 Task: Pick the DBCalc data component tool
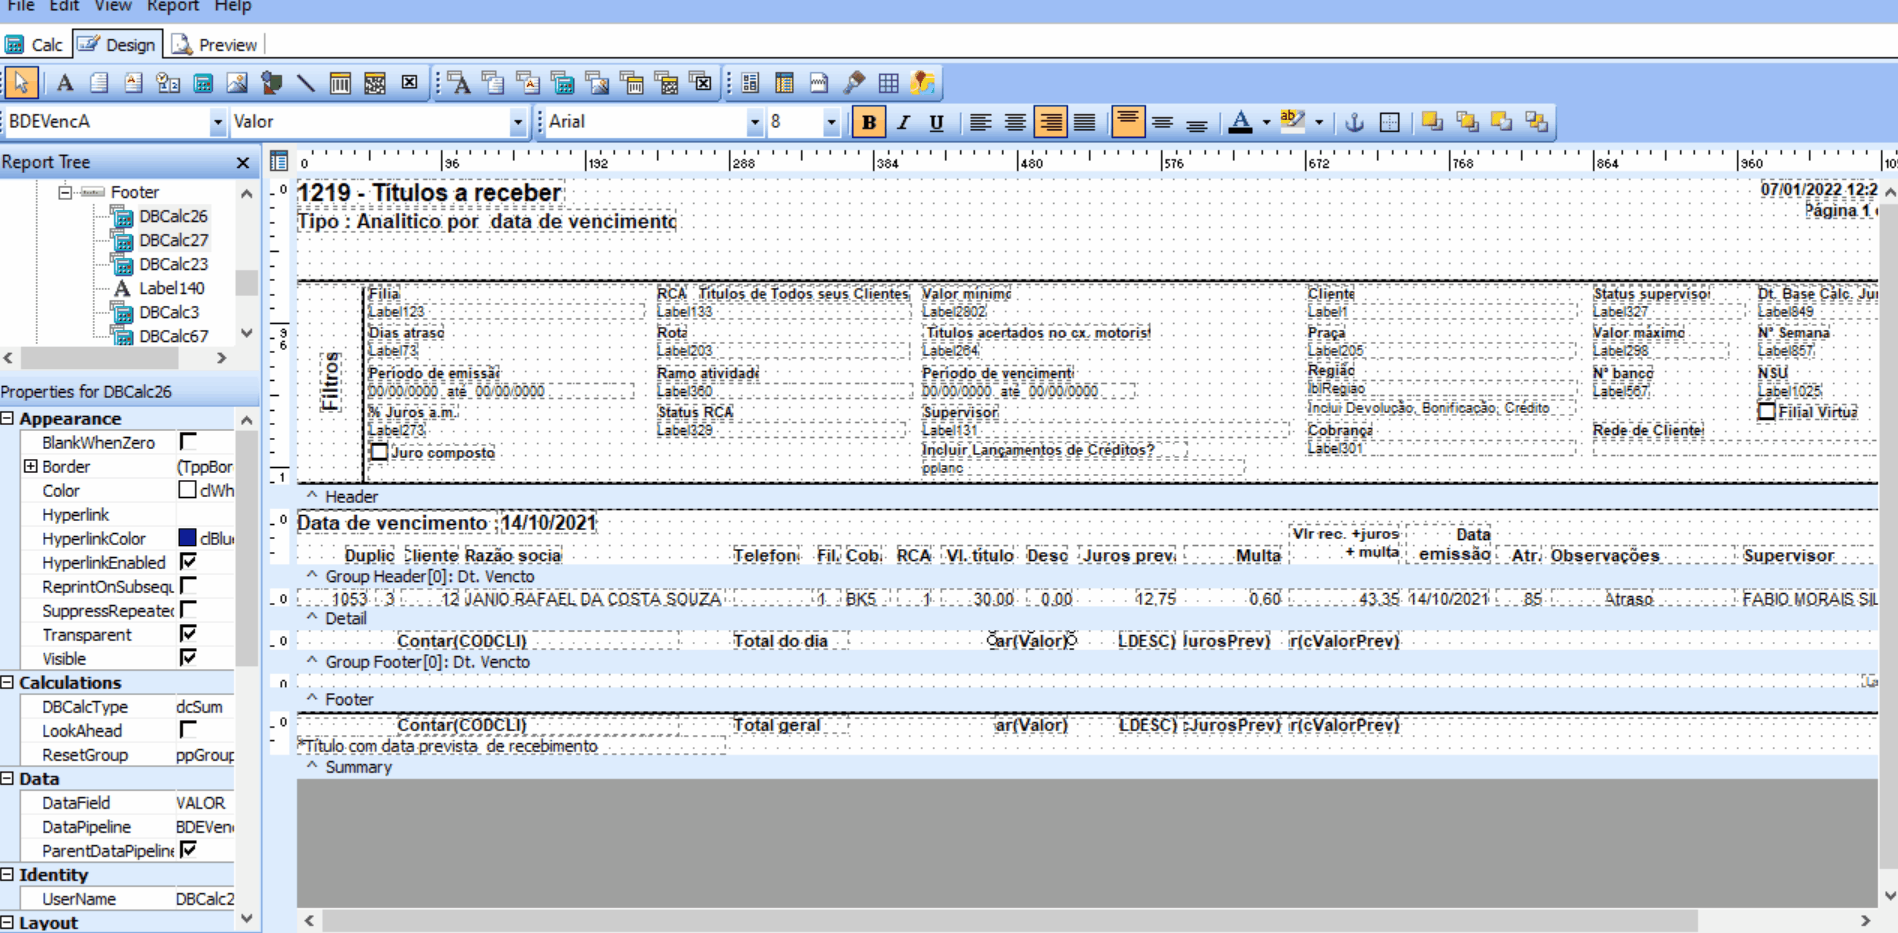[562, 83]
